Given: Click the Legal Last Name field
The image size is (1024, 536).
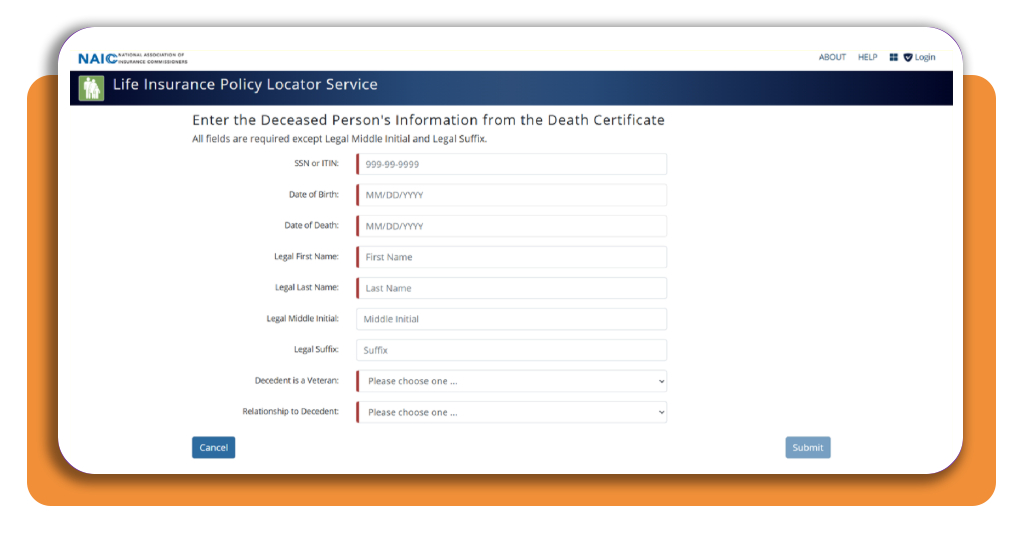Looking at the screenshot, I should coord(511,288).
